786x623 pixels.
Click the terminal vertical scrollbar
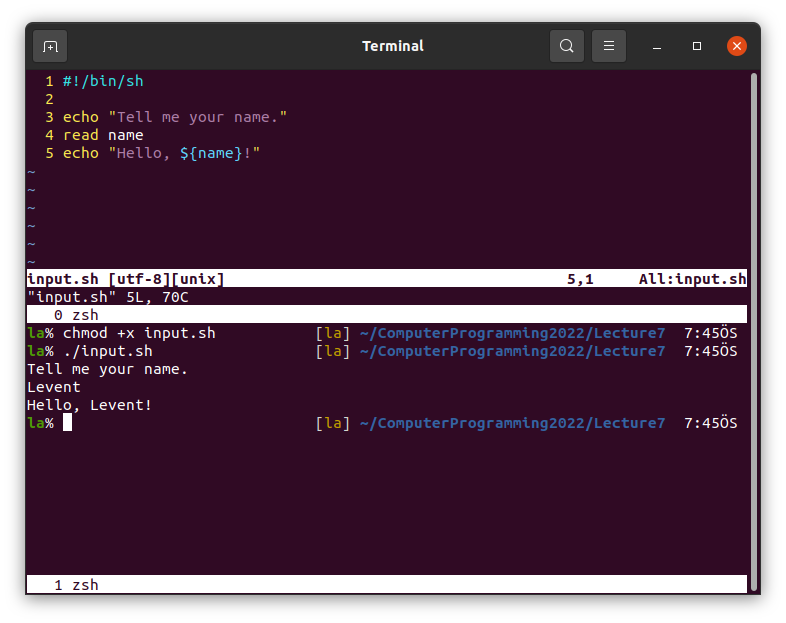754,330
